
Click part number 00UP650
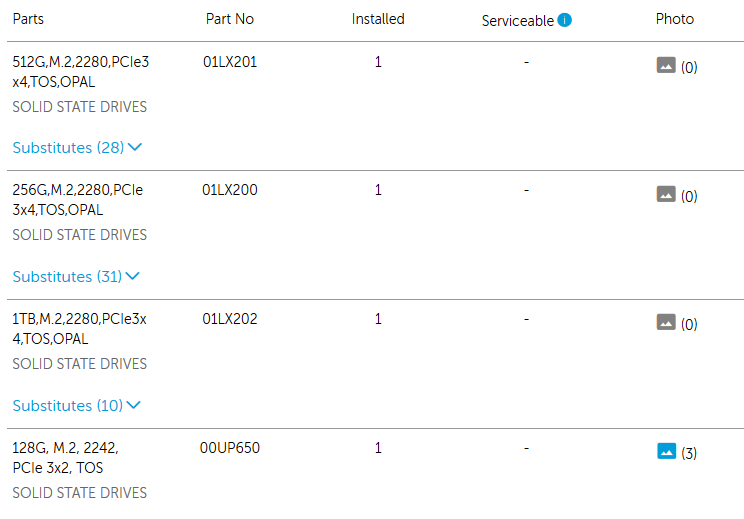click(230, 448)
